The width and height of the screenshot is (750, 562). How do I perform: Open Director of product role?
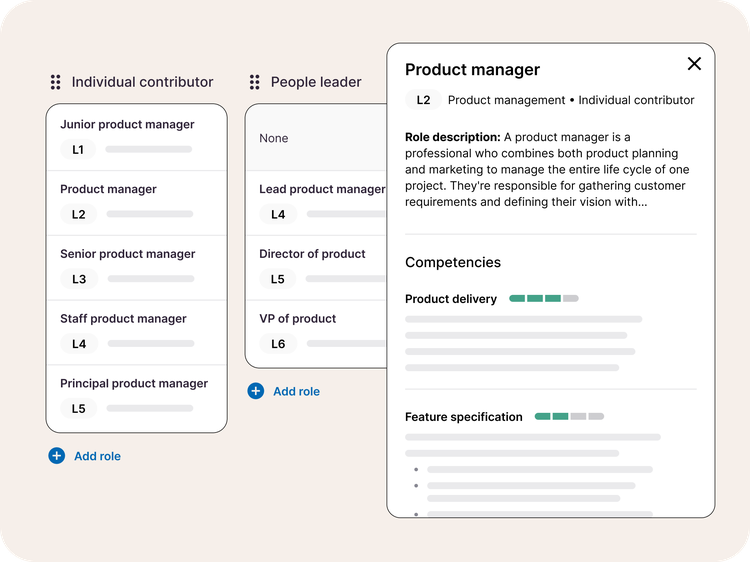tap(312, 254)
